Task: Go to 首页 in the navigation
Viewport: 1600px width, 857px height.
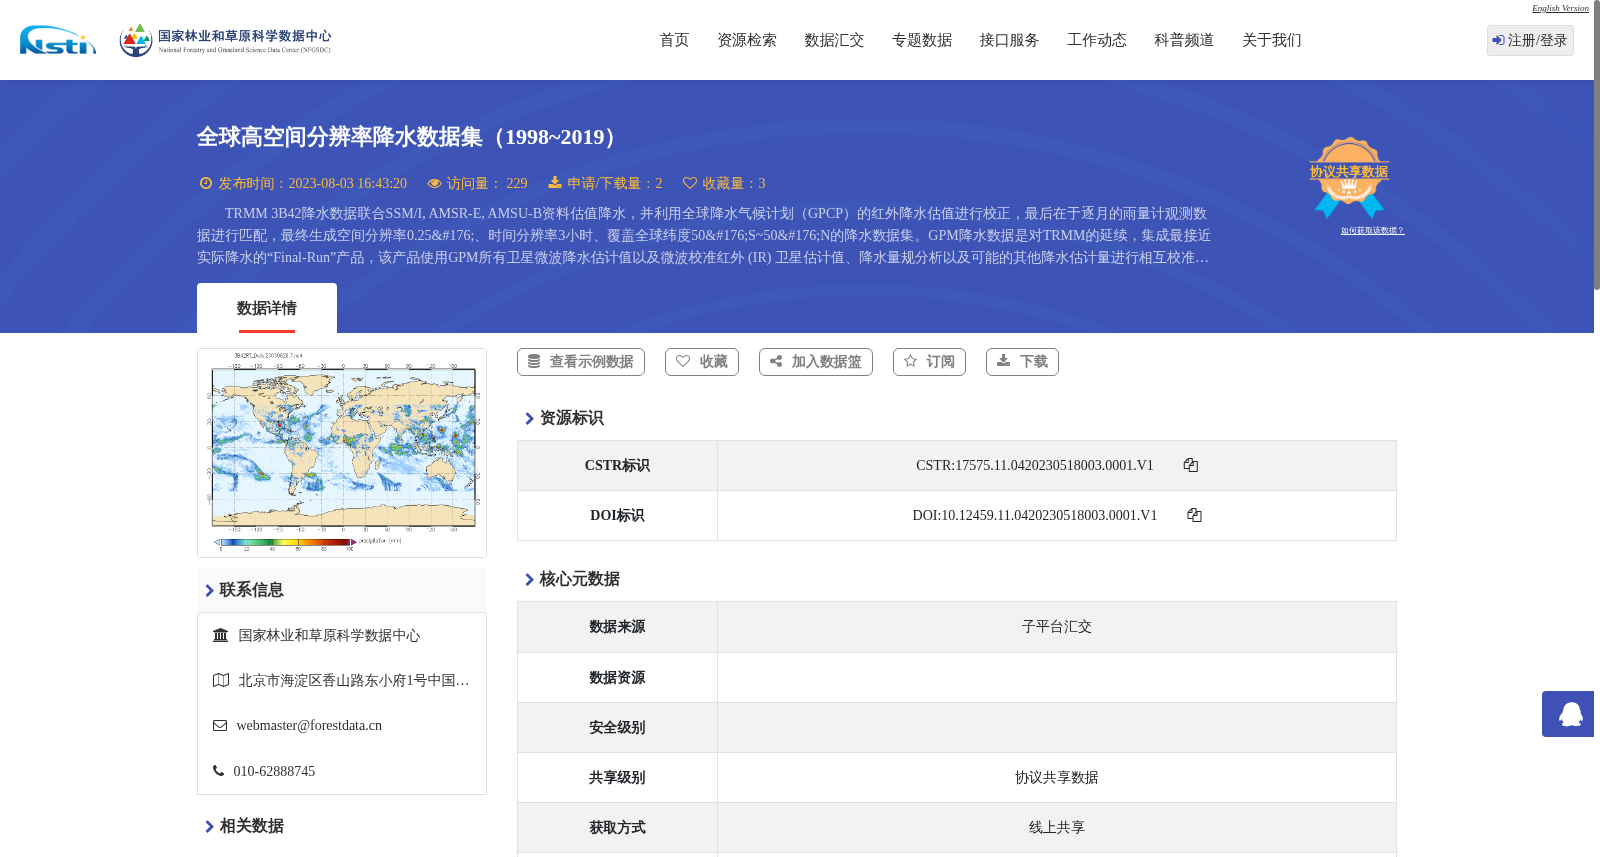Action: pos(674,40)
